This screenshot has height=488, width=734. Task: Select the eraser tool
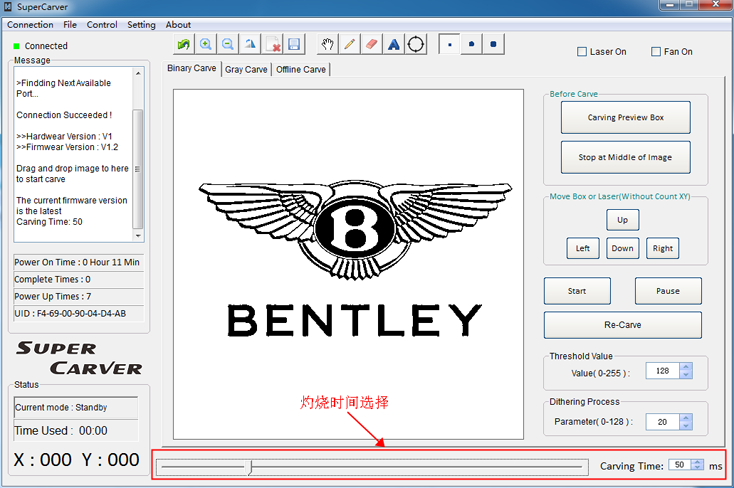click(371, 44)
